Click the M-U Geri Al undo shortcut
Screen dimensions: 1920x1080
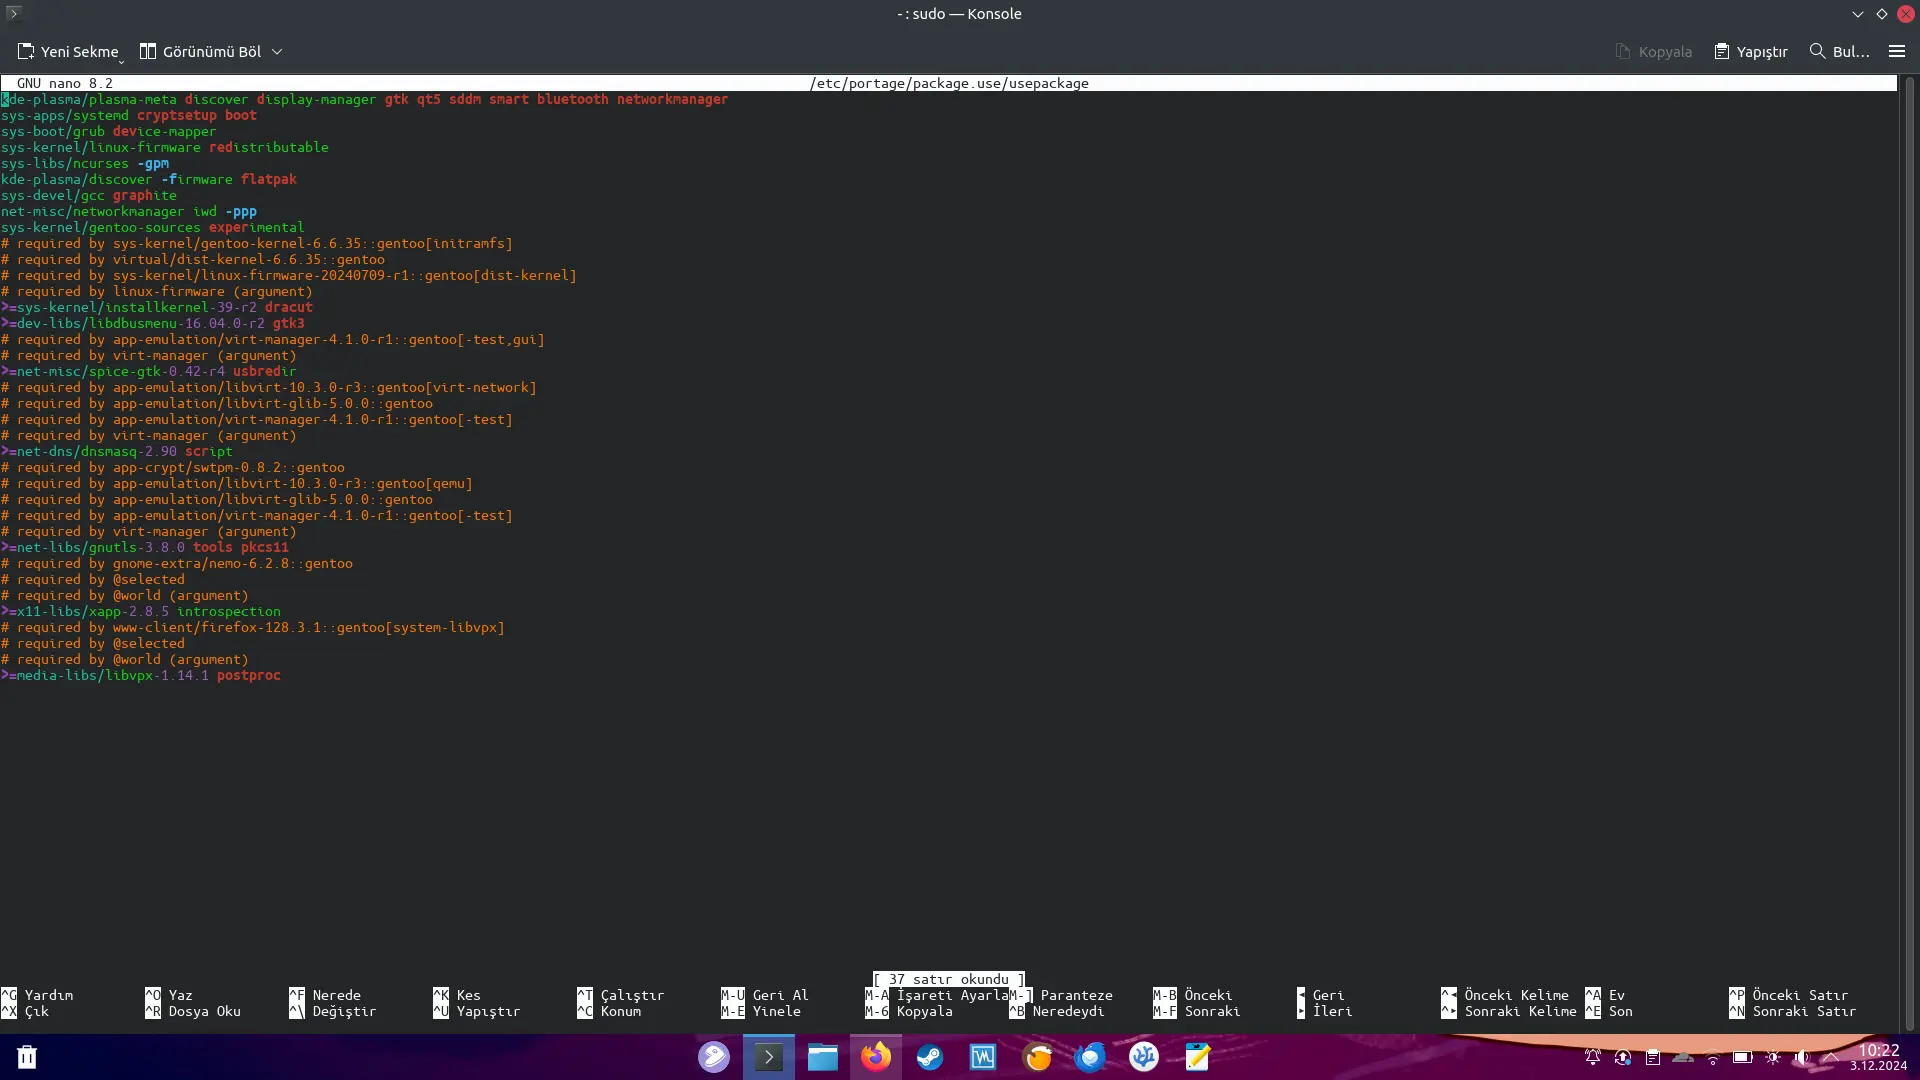tap(765, 995)
